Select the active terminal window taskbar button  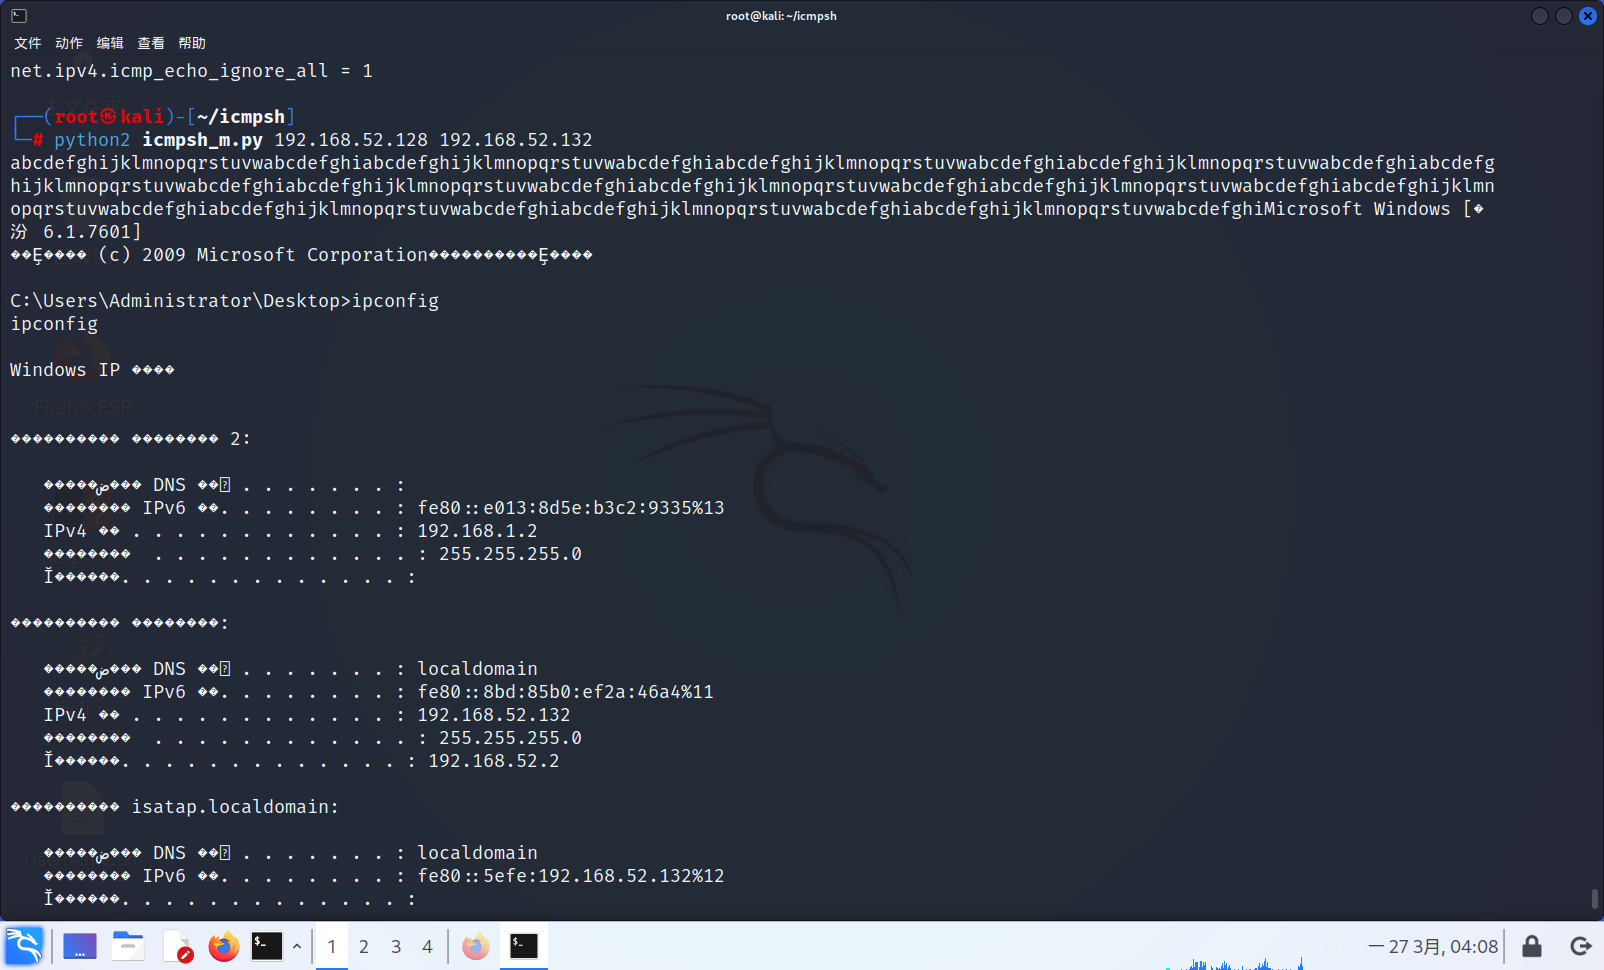coord(524,946)
